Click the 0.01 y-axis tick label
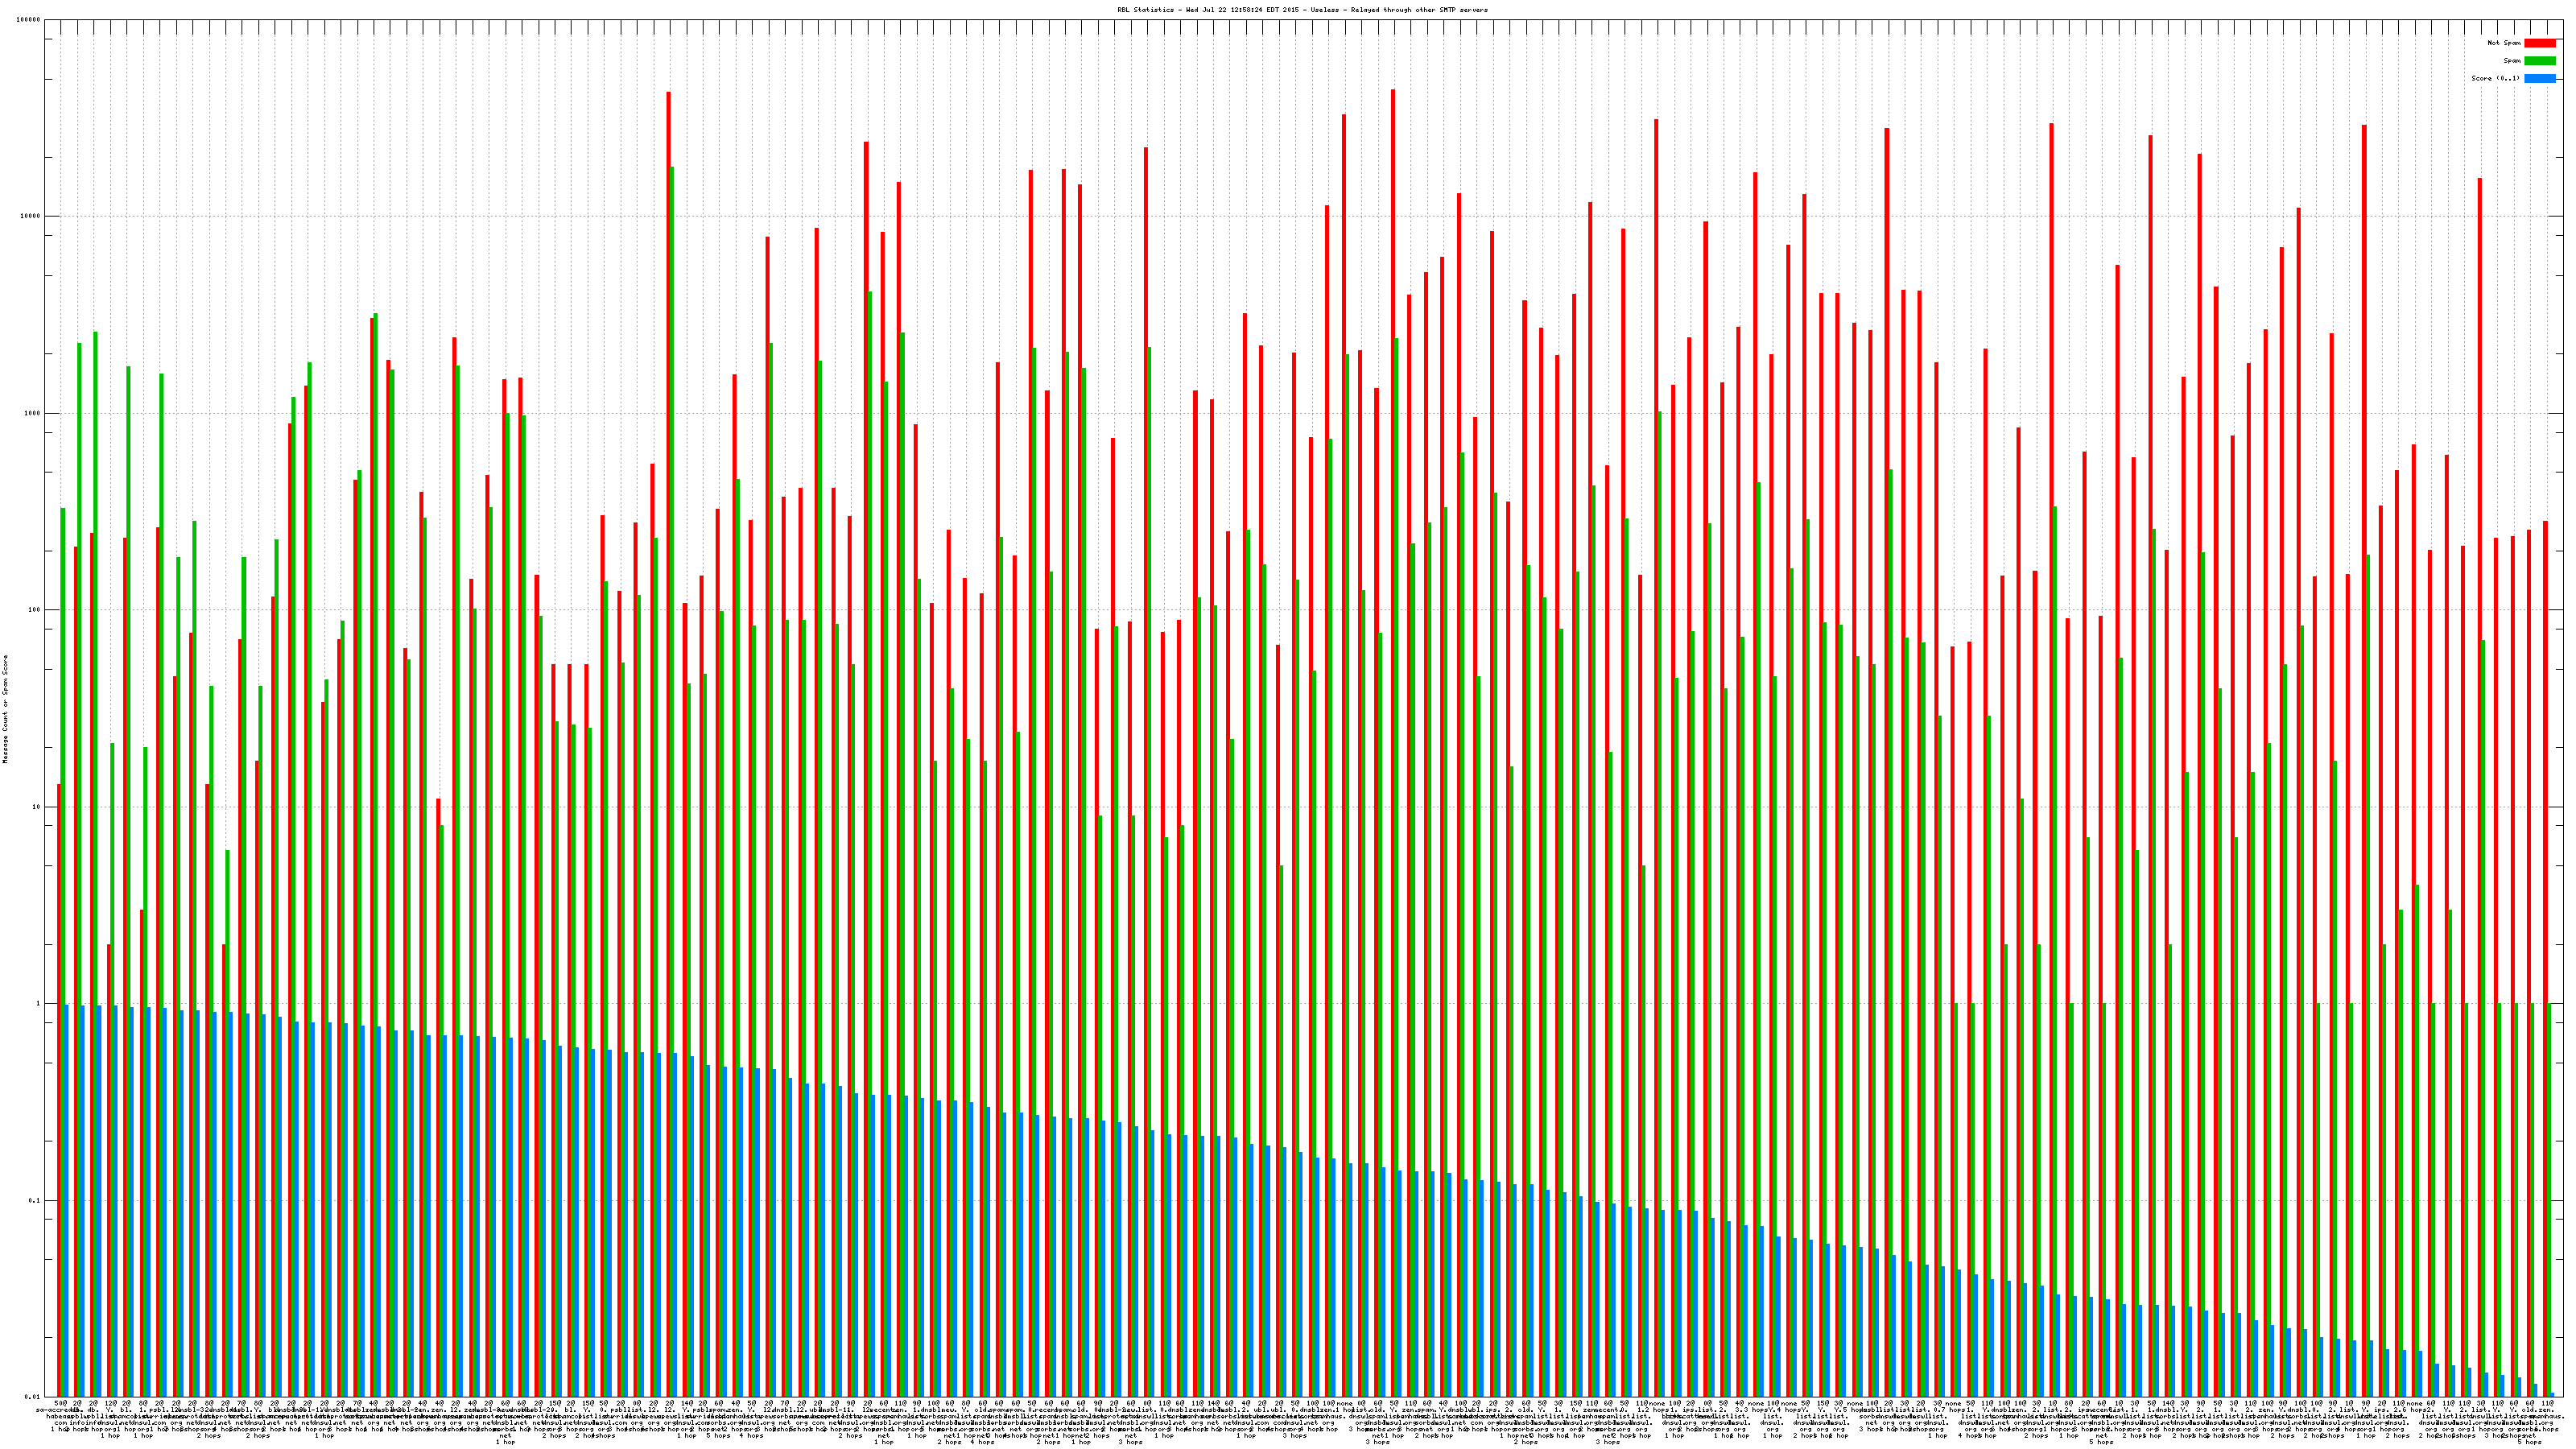The width and height of the screenshot is (2576, 1449). pyautogui.click(x=33, y=1397)
